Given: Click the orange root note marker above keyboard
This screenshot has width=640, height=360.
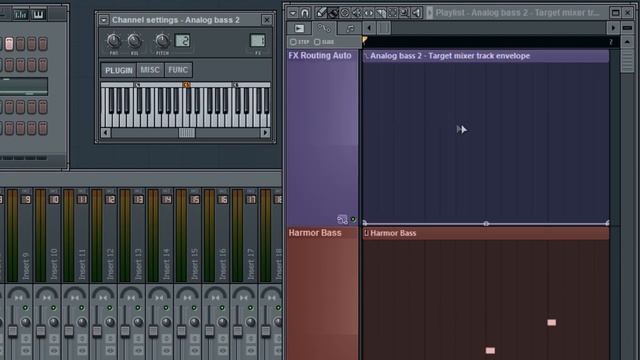Looking at the screenshot, I should coord(187,85).
